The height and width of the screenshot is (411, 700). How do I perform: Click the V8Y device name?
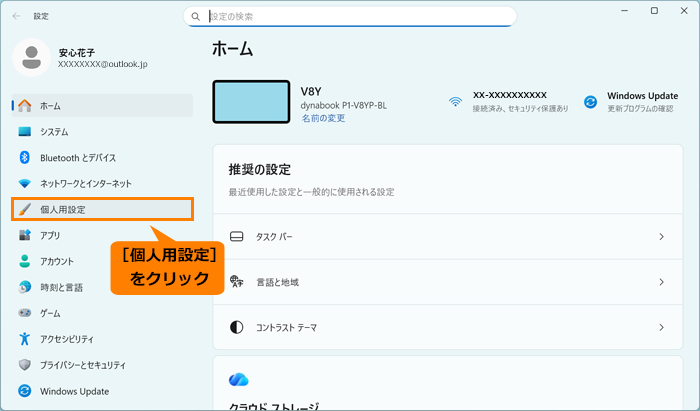(311, 91)
